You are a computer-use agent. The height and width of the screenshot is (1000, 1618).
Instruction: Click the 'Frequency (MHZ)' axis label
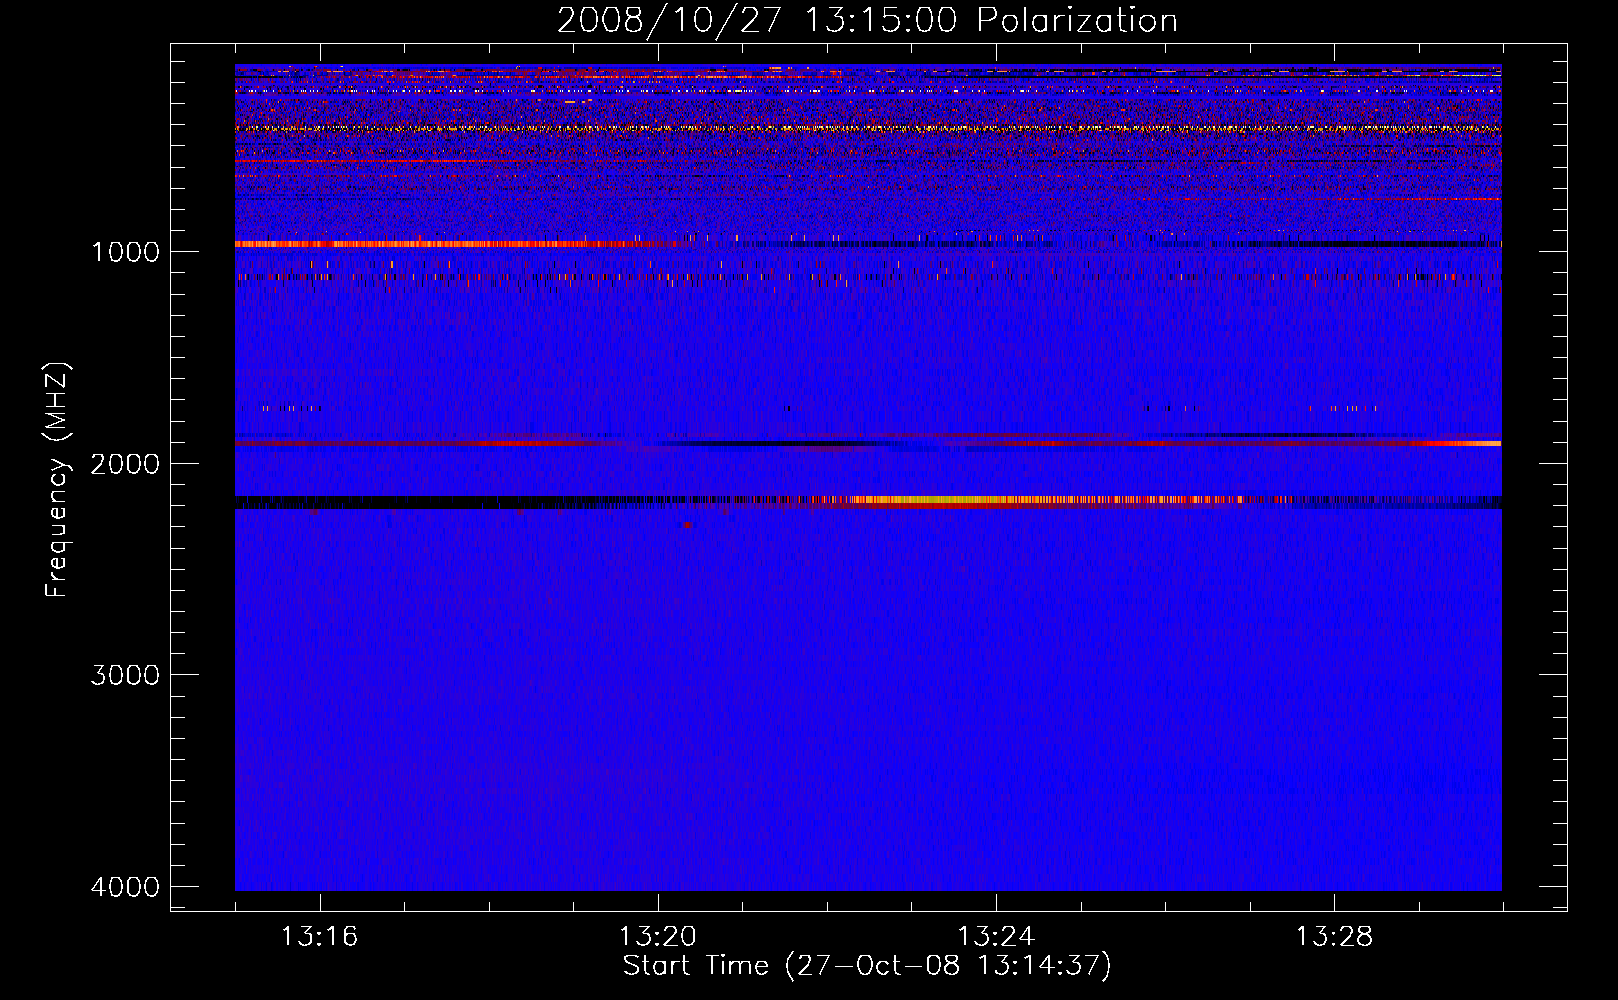(57, 481)
